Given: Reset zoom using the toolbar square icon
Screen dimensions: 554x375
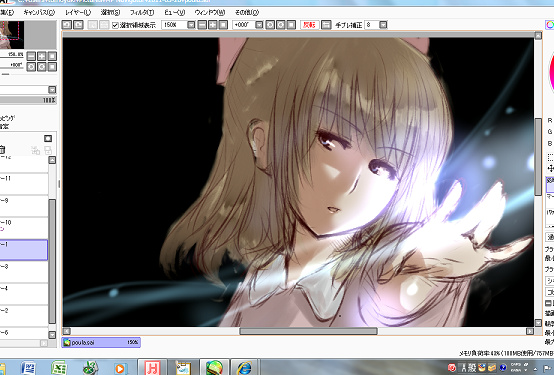Looking at the screenshot, I should coord(223,25).
